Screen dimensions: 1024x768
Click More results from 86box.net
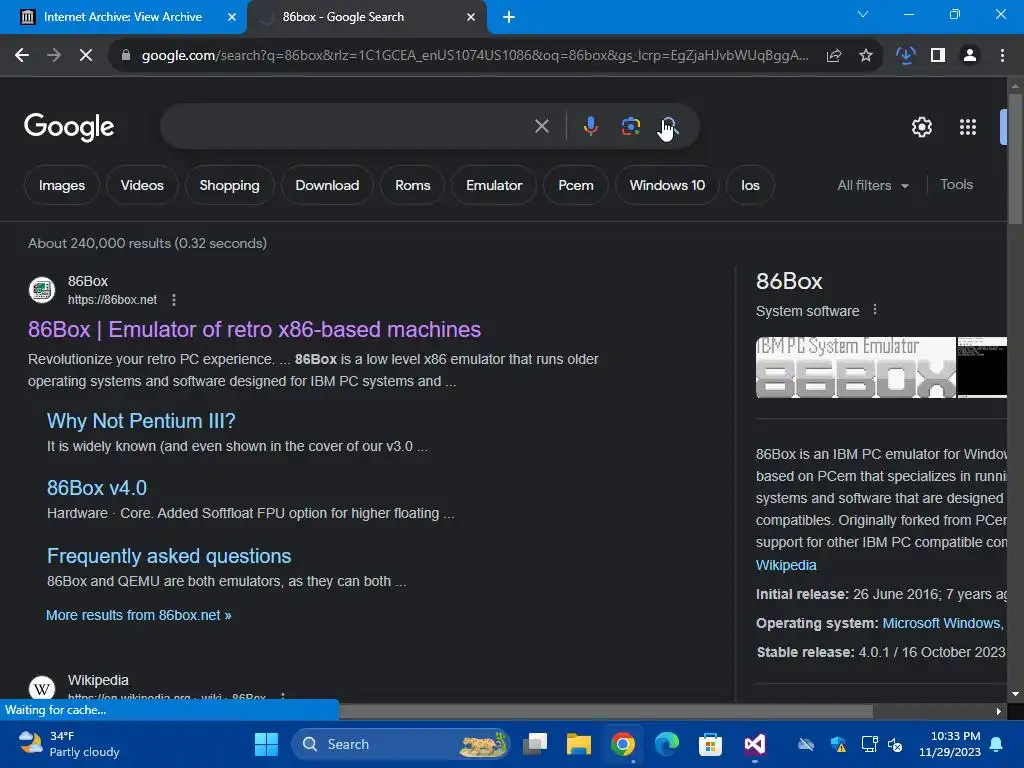pyautogui.click(x=138, y=615)
